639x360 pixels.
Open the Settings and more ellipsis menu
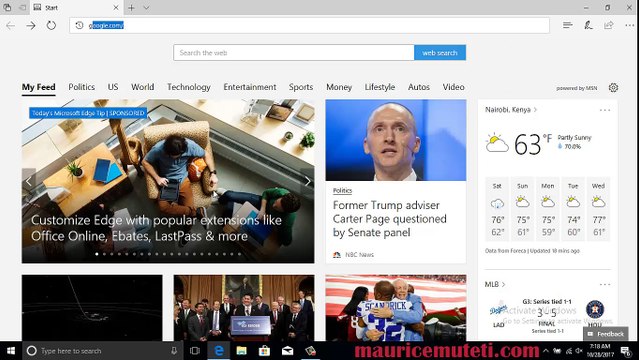pyautogui.click(x=630, y=25)
